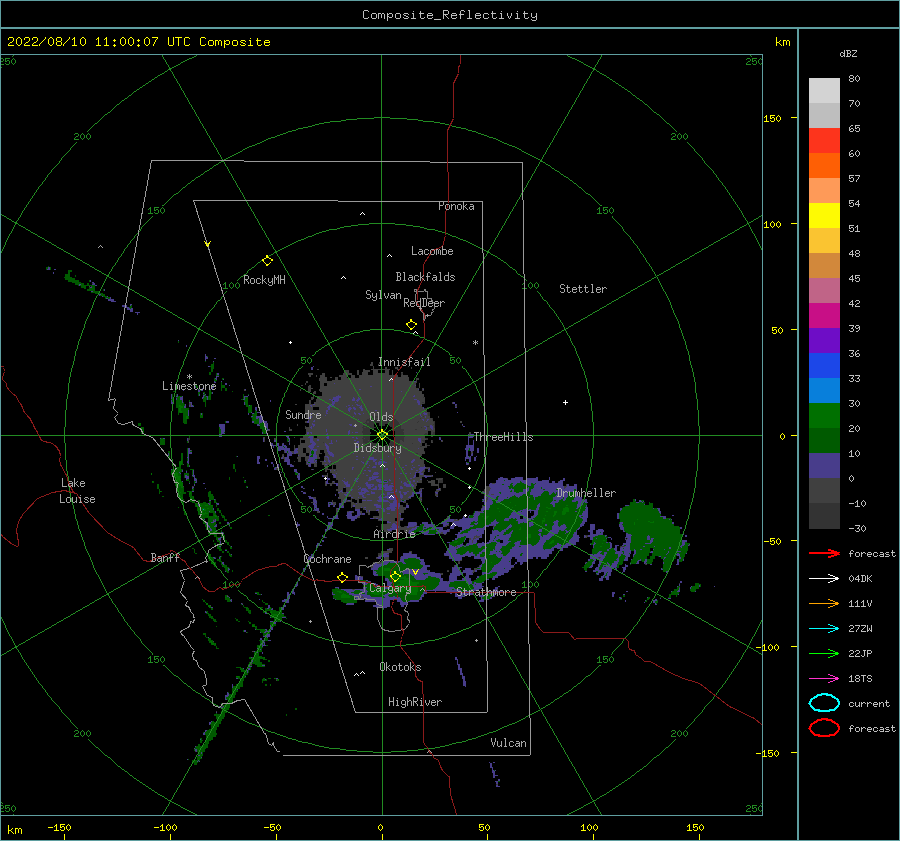The image size is (900, 841).
Task: Select the light blue 33–30 dBZ swatch
Action: [824, 391]
